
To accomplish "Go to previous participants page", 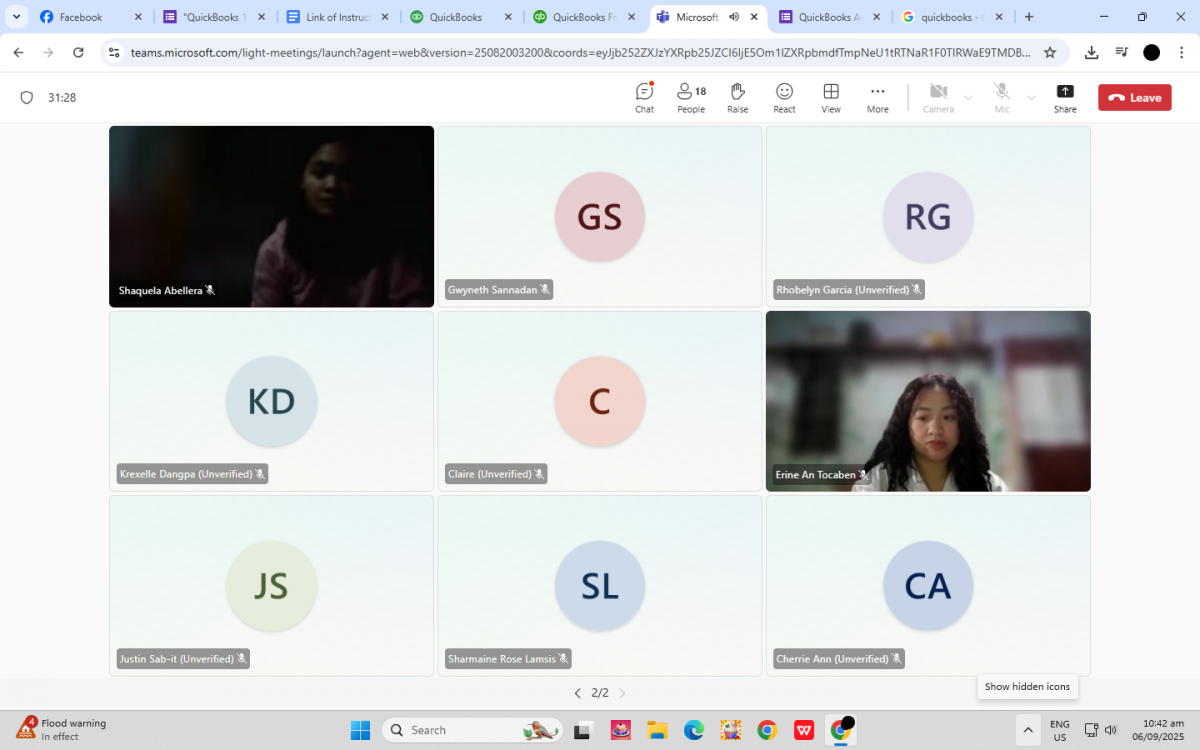I will tap(577, 693).
